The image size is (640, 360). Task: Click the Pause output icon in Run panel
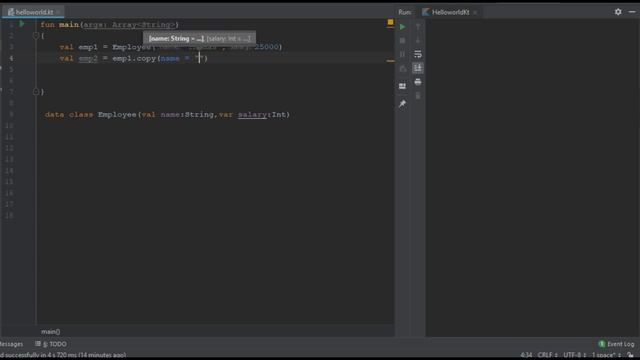(x=402, y=54)
